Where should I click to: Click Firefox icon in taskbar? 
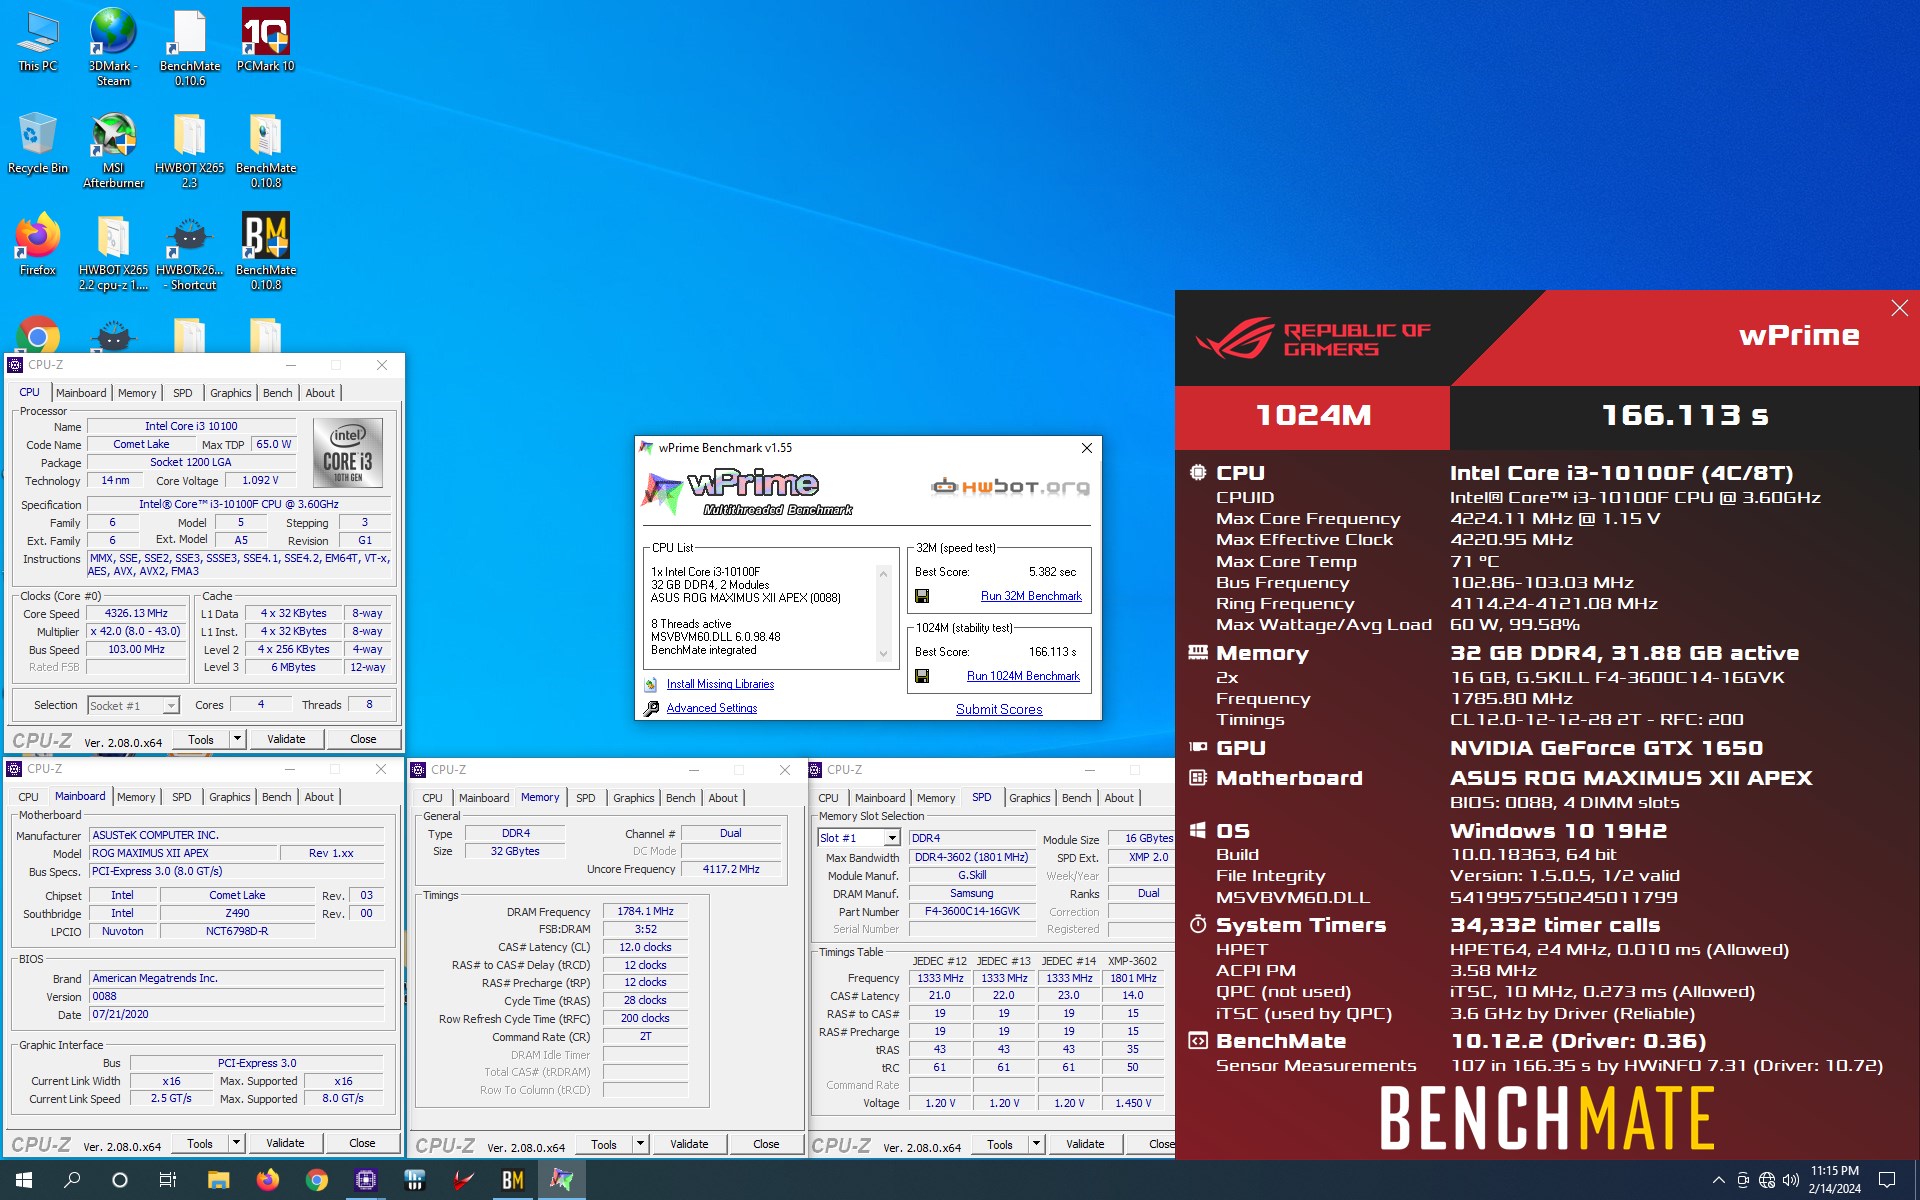(267, 1180)
